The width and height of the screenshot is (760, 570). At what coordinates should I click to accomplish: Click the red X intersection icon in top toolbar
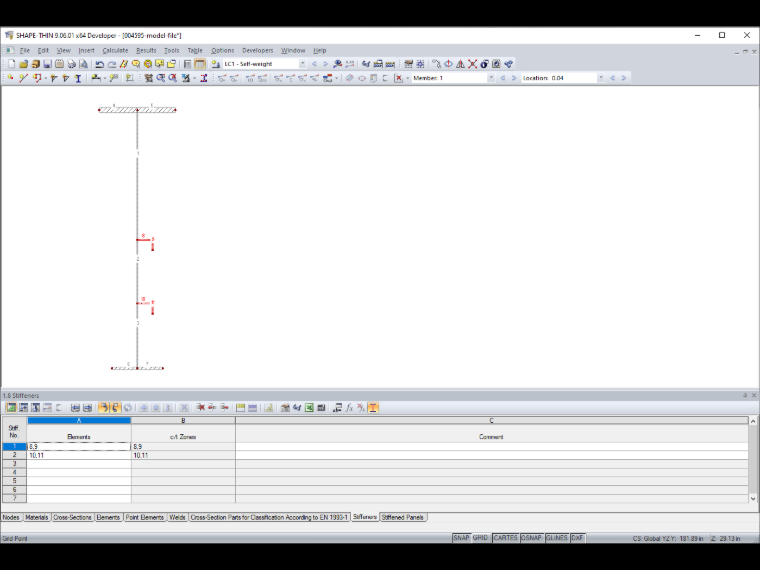tap(473, 64)
